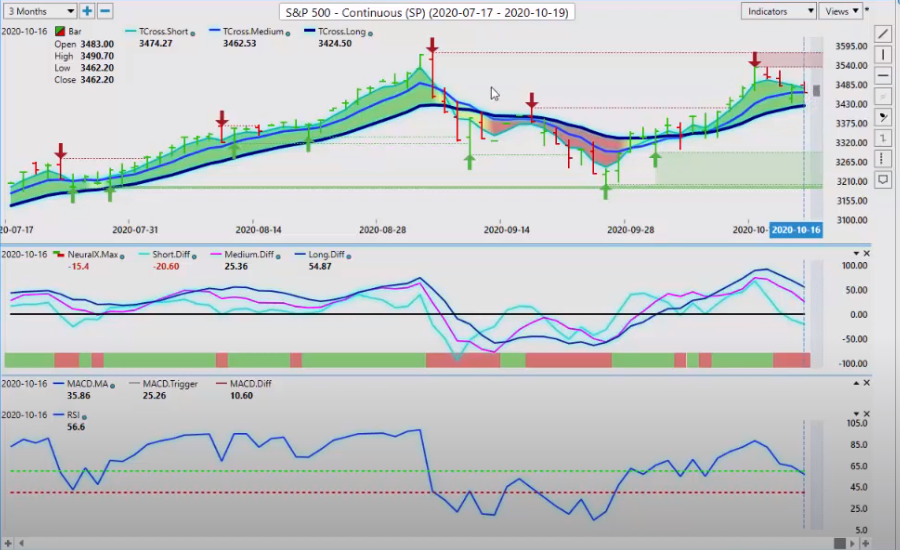Click the dot beside Medium.Diff
Image resolution: width=900 pixels, height=550 pixels.
[278, 257]
